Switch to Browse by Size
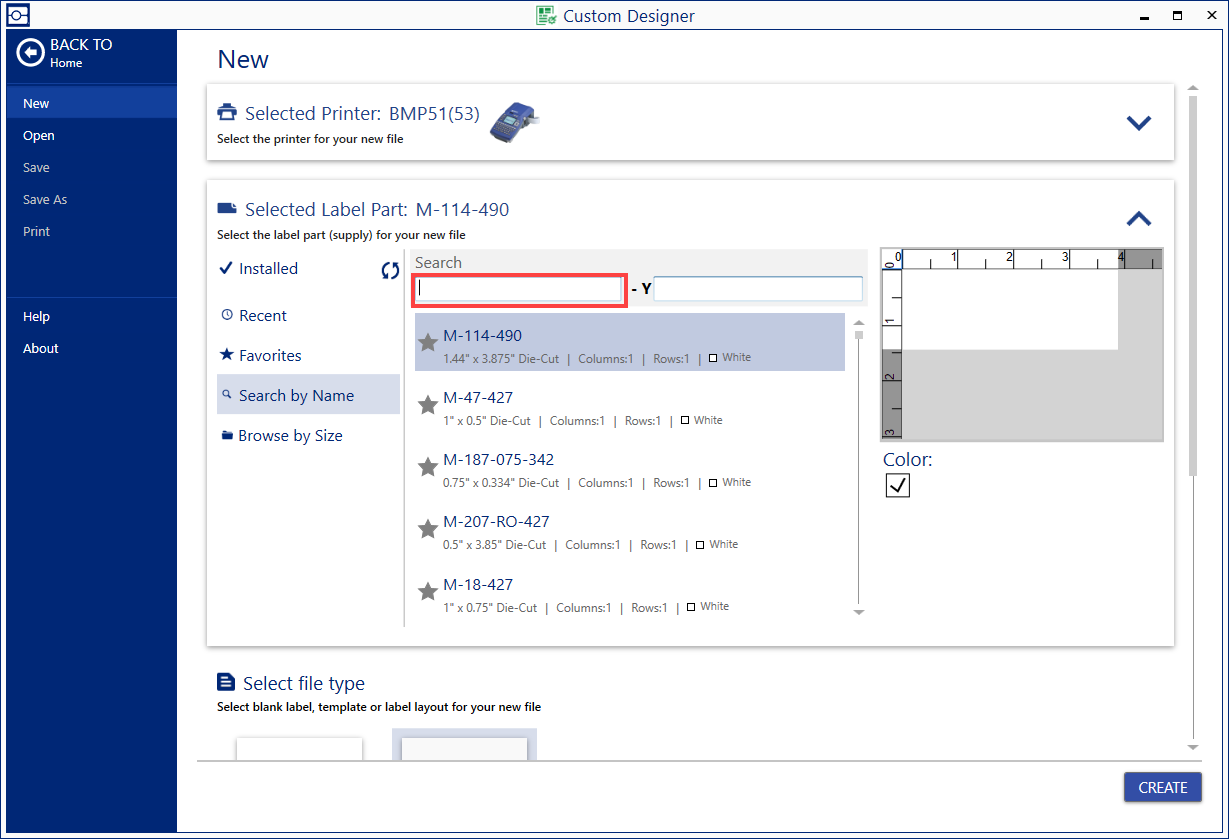This screenshot has height=839, width=1229. click(290, 436)
